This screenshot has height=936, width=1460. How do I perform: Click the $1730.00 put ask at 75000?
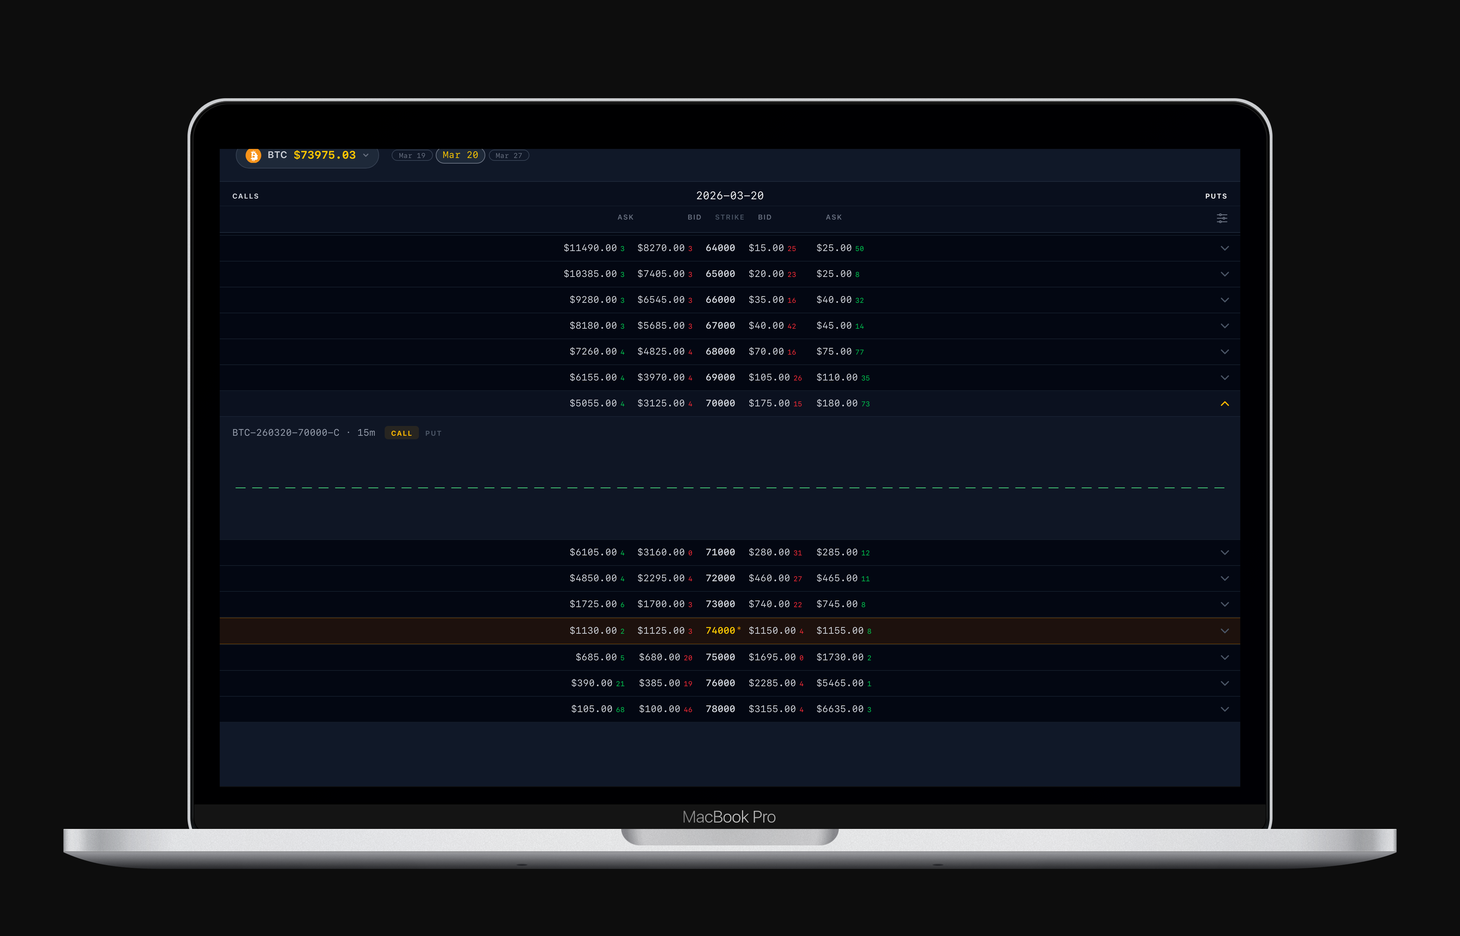point(839,657)
